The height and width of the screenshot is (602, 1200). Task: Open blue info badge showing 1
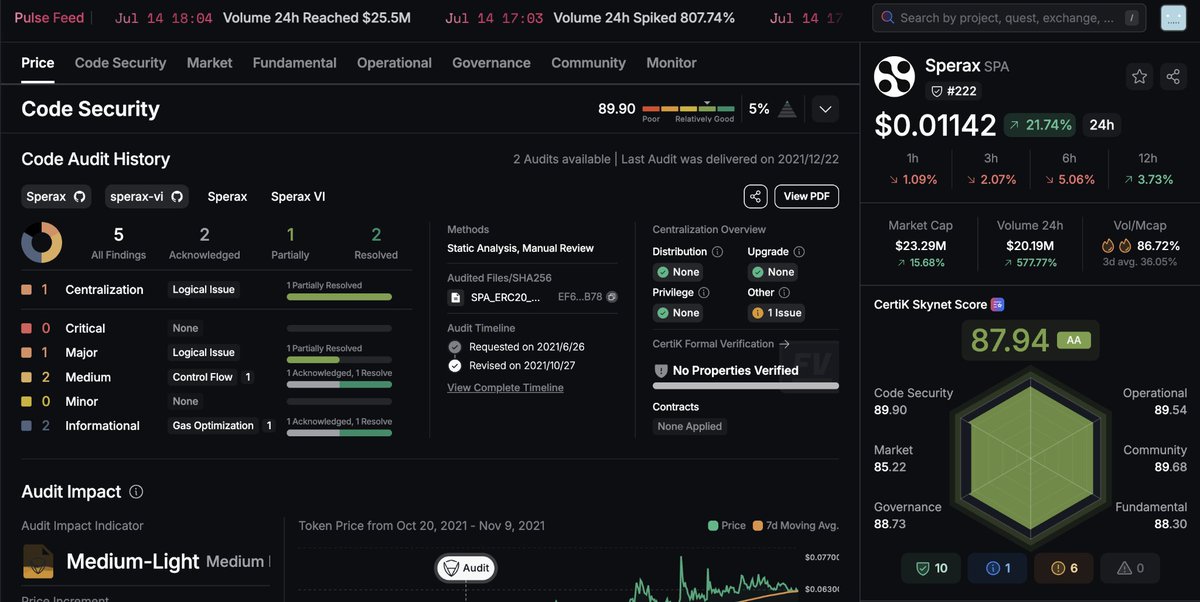998,568
